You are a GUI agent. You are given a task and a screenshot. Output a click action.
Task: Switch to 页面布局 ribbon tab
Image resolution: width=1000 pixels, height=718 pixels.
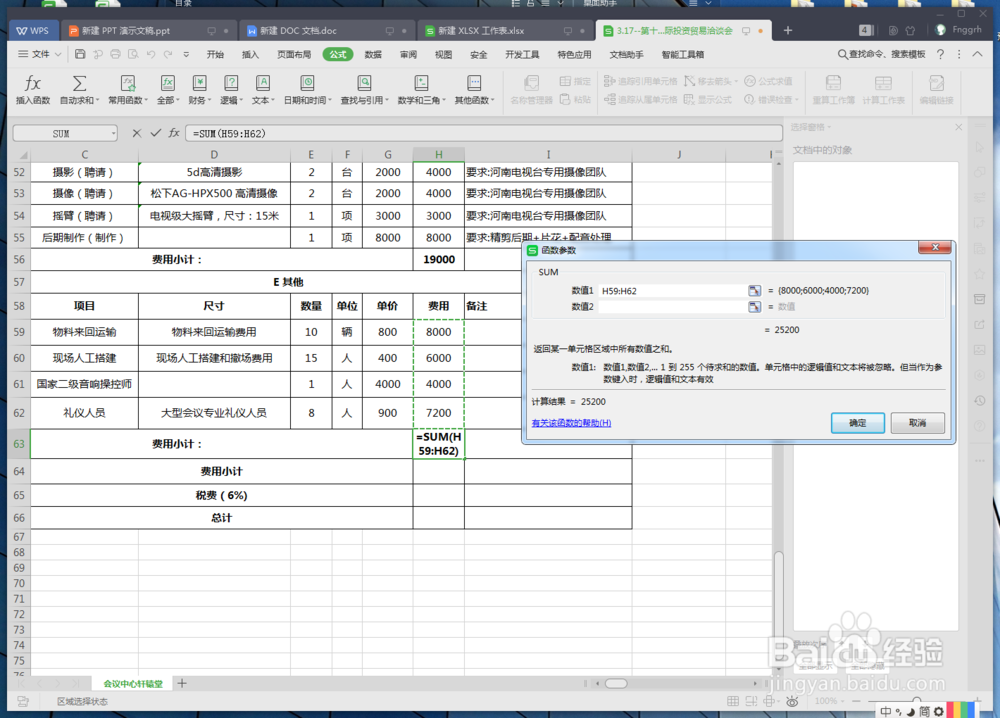pyautogui.click(x=293, y=55)
